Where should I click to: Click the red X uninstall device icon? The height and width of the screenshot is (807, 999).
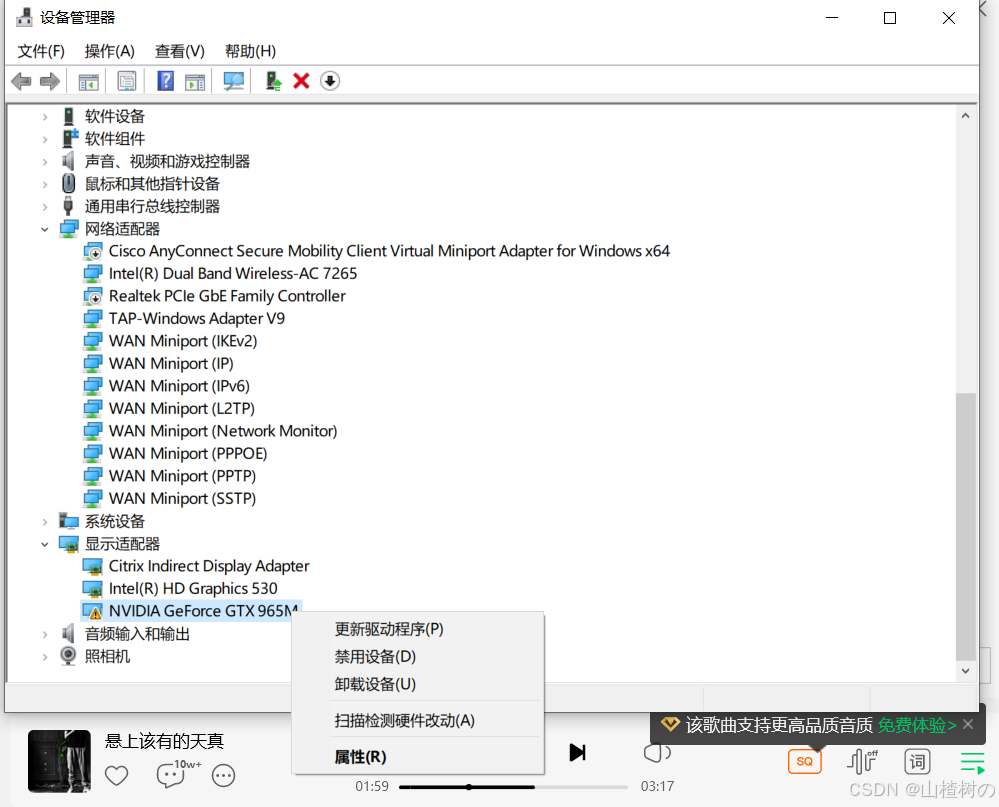pos(301,81)
